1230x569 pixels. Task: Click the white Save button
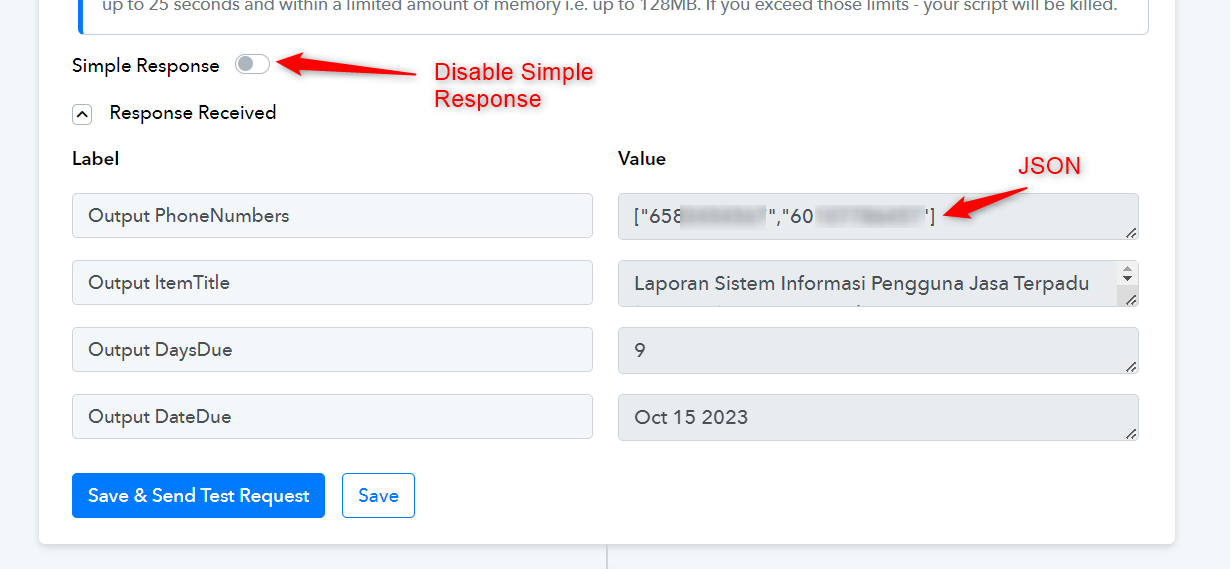click(x=378, y=495)
